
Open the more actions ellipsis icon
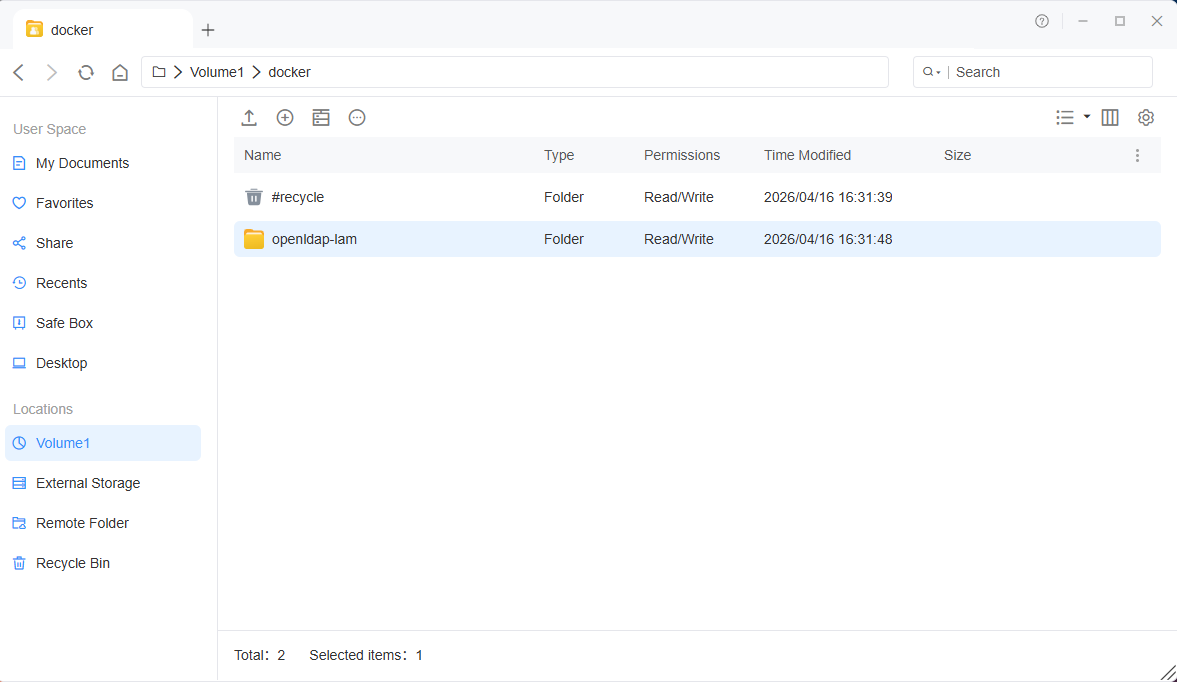coord(357,118)
